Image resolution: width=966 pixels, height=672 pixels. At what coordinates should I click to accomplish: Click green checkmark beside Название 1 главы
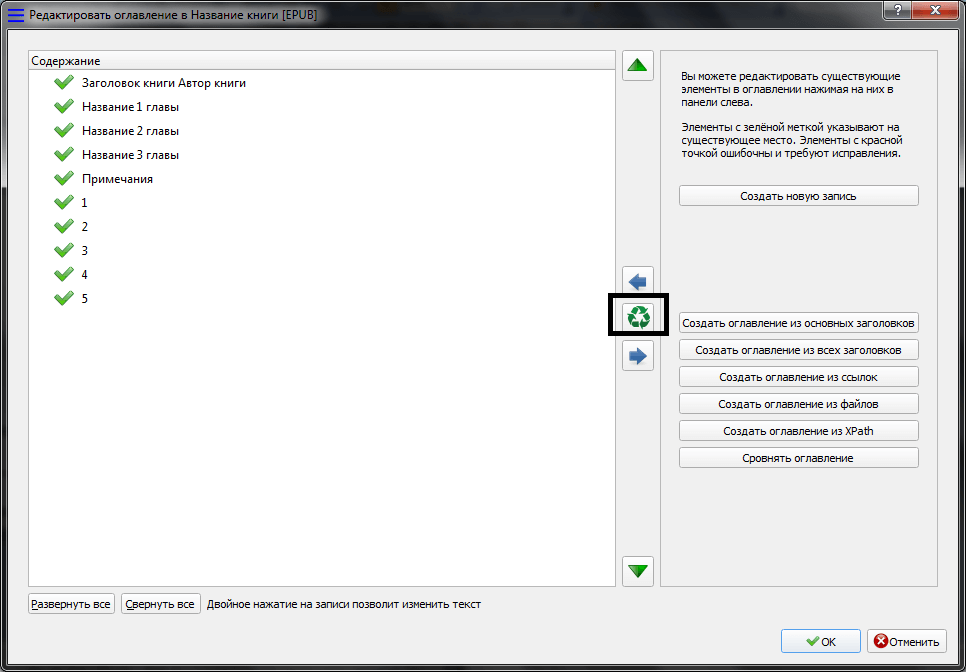(63, 107)
